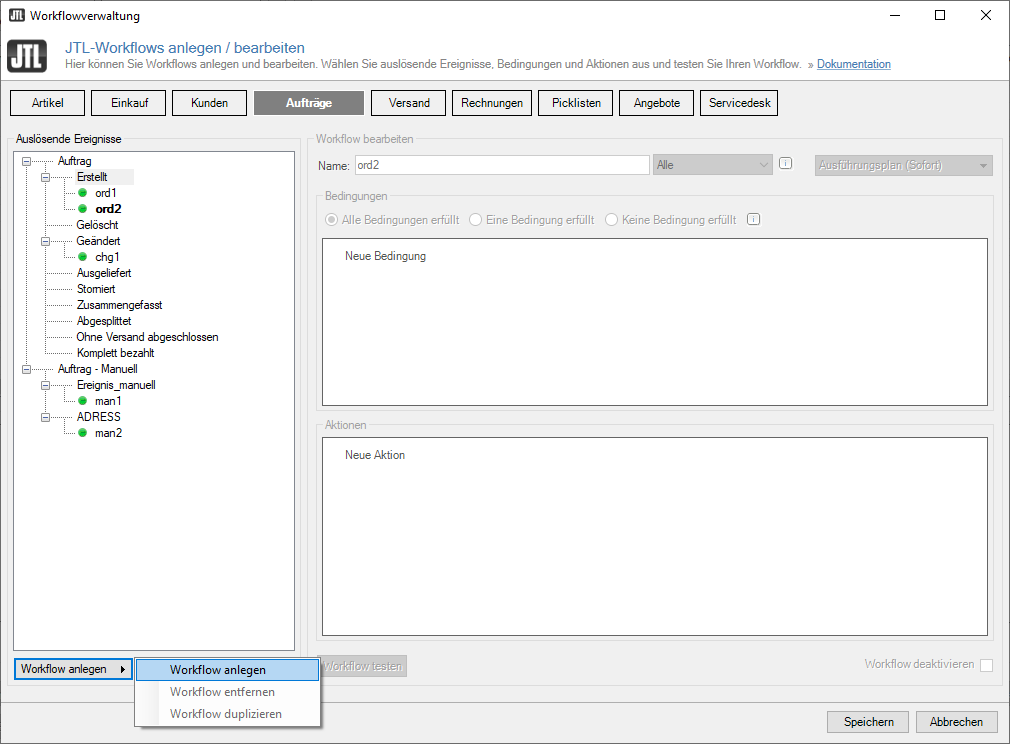
Task: Select the Komplett bezahlt event
Action: tap(115, 353)
